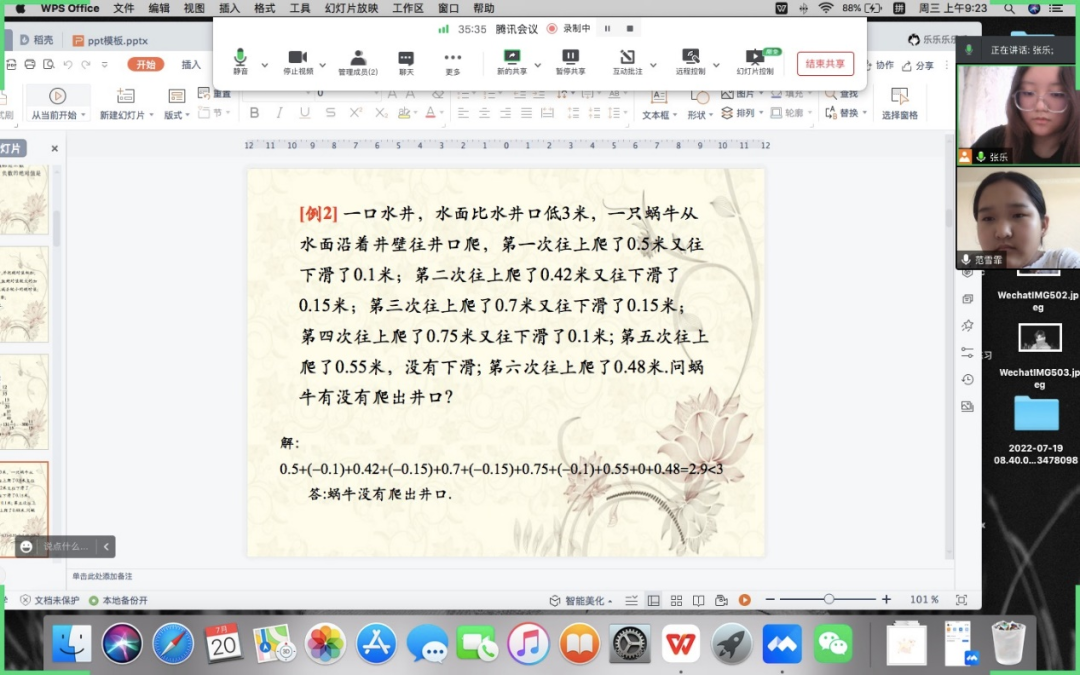Apply subscript formatting

click(381, 112)
